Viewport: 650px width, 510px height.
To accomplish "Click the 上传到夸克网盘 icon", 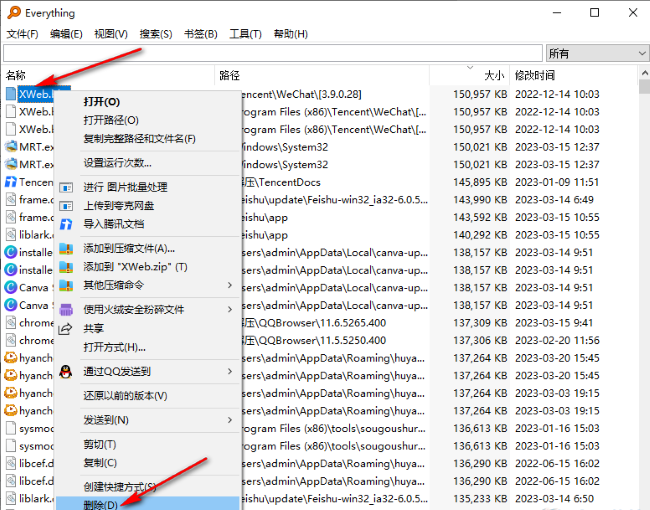I will pyautogui.click(x=67, y=205).
